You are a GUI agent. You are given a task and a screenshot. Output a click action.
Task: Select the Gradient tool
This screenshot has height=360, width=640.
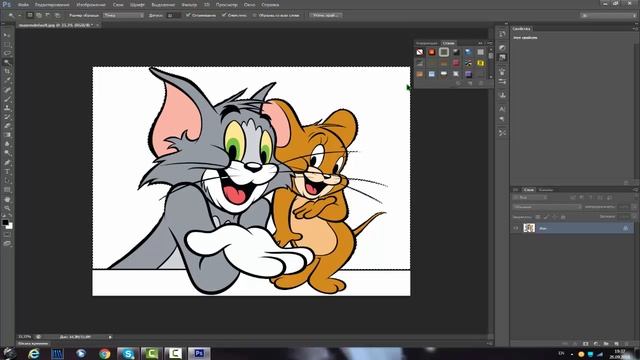click(x=7, y=135)
